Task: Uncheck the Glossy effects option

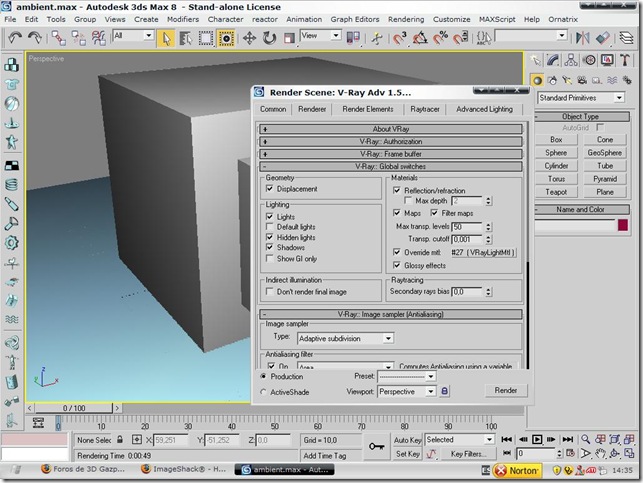Action: click(x=397, y=266)
